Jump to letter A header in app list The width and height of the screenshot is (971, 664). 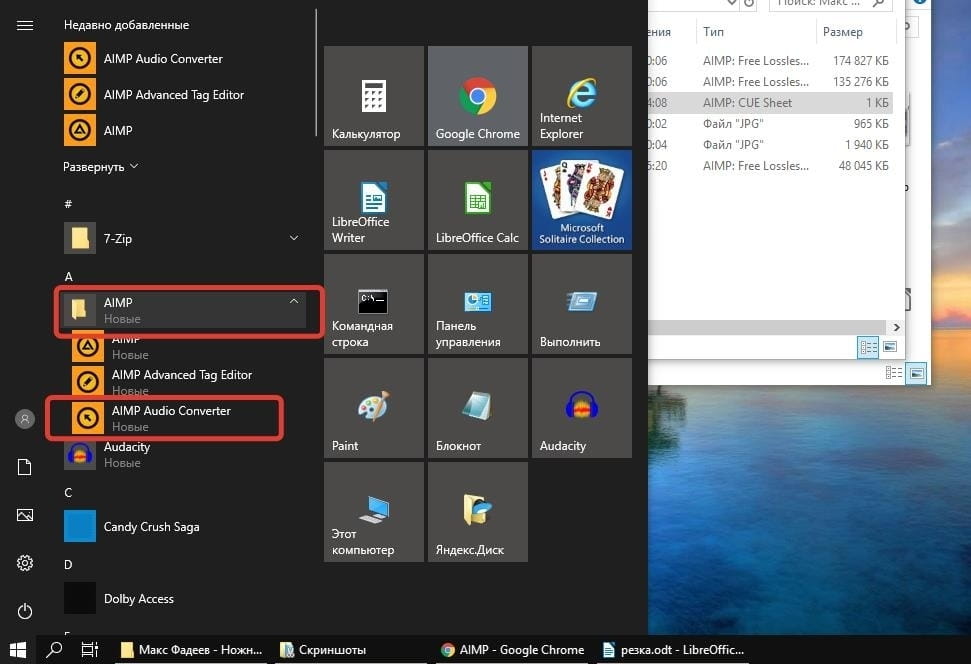[x=68, y=276]
